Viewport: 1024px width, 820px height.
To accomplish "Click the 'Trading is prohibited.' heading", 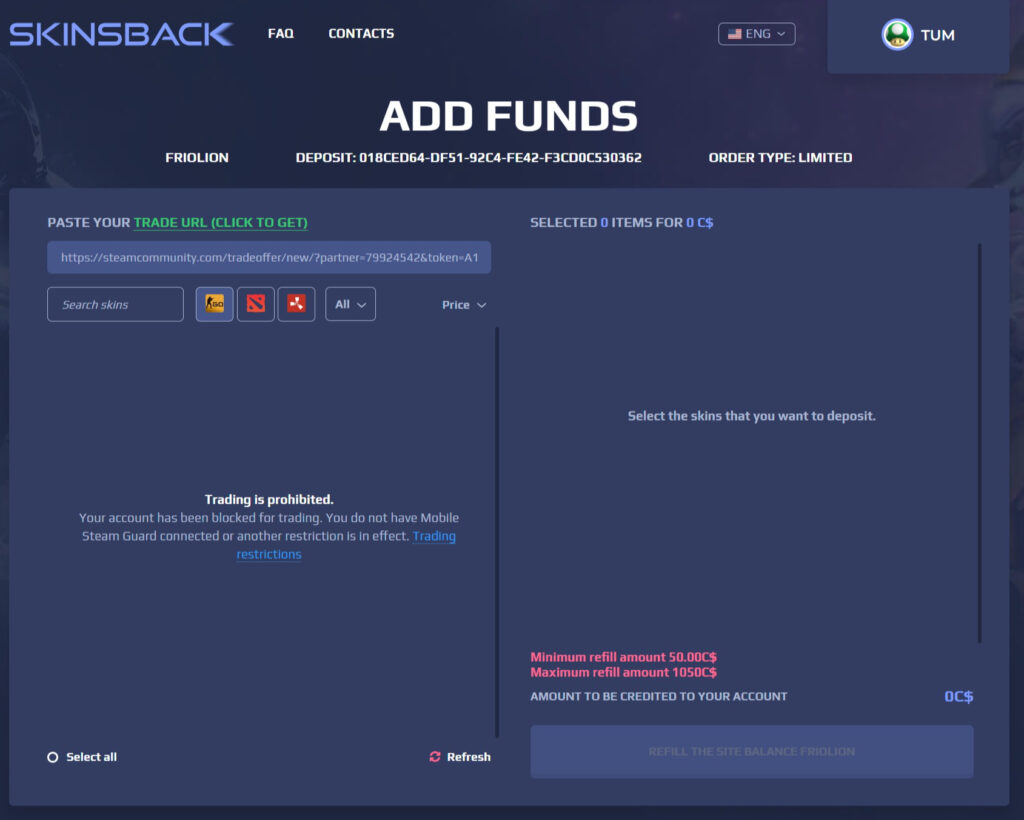I will coord(269,499).
